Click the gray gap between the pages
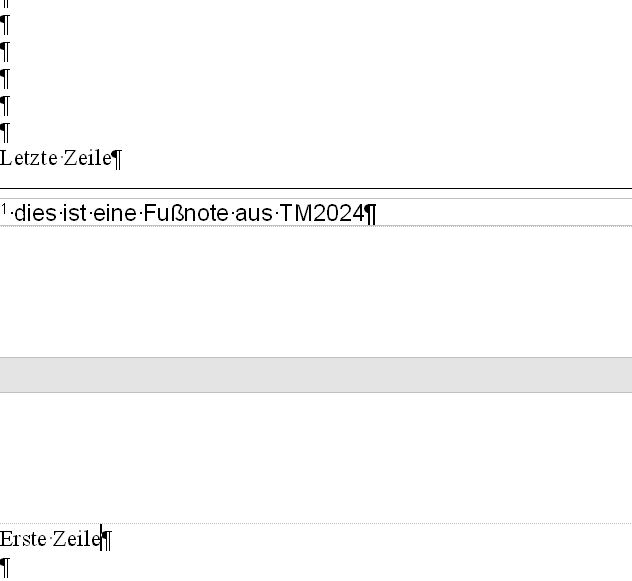This screenshot has height=581, width=632. 316,375
